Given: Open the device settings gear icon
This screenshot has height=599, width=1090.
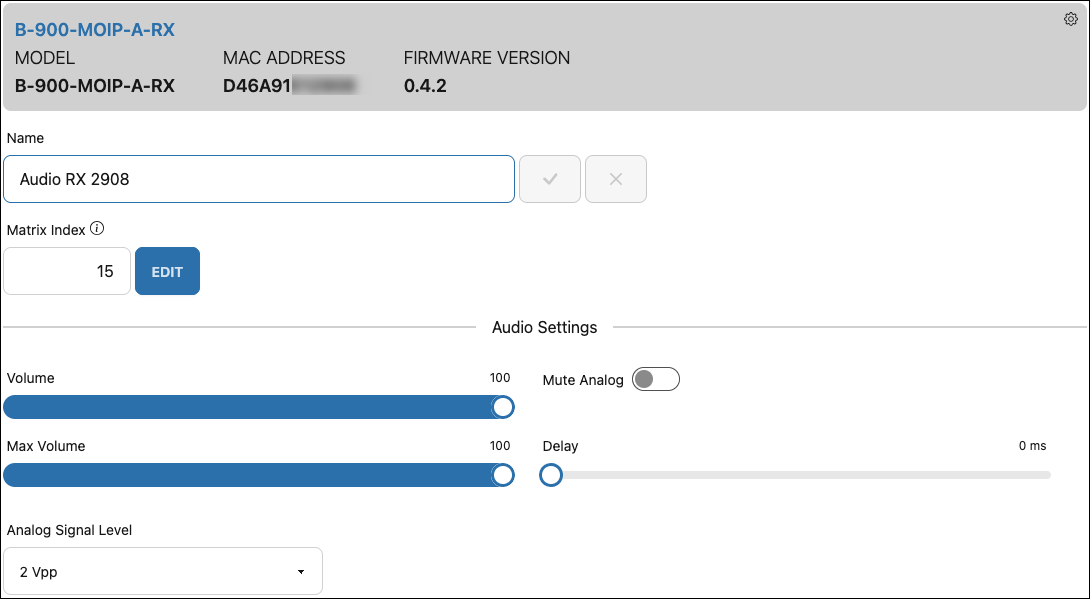Looking at the screenshot, I should [1070, 19].
